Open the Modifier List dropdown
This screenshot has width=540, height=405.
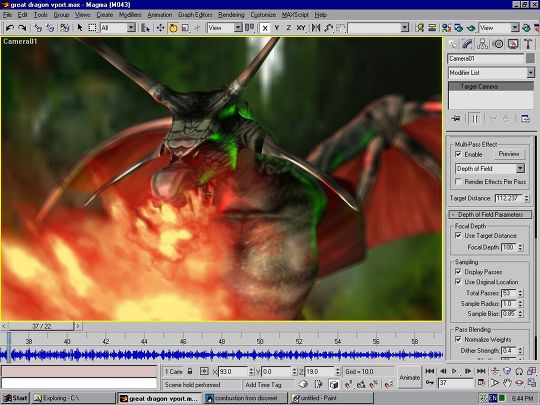pyautogui.click(x=530, y=73)
